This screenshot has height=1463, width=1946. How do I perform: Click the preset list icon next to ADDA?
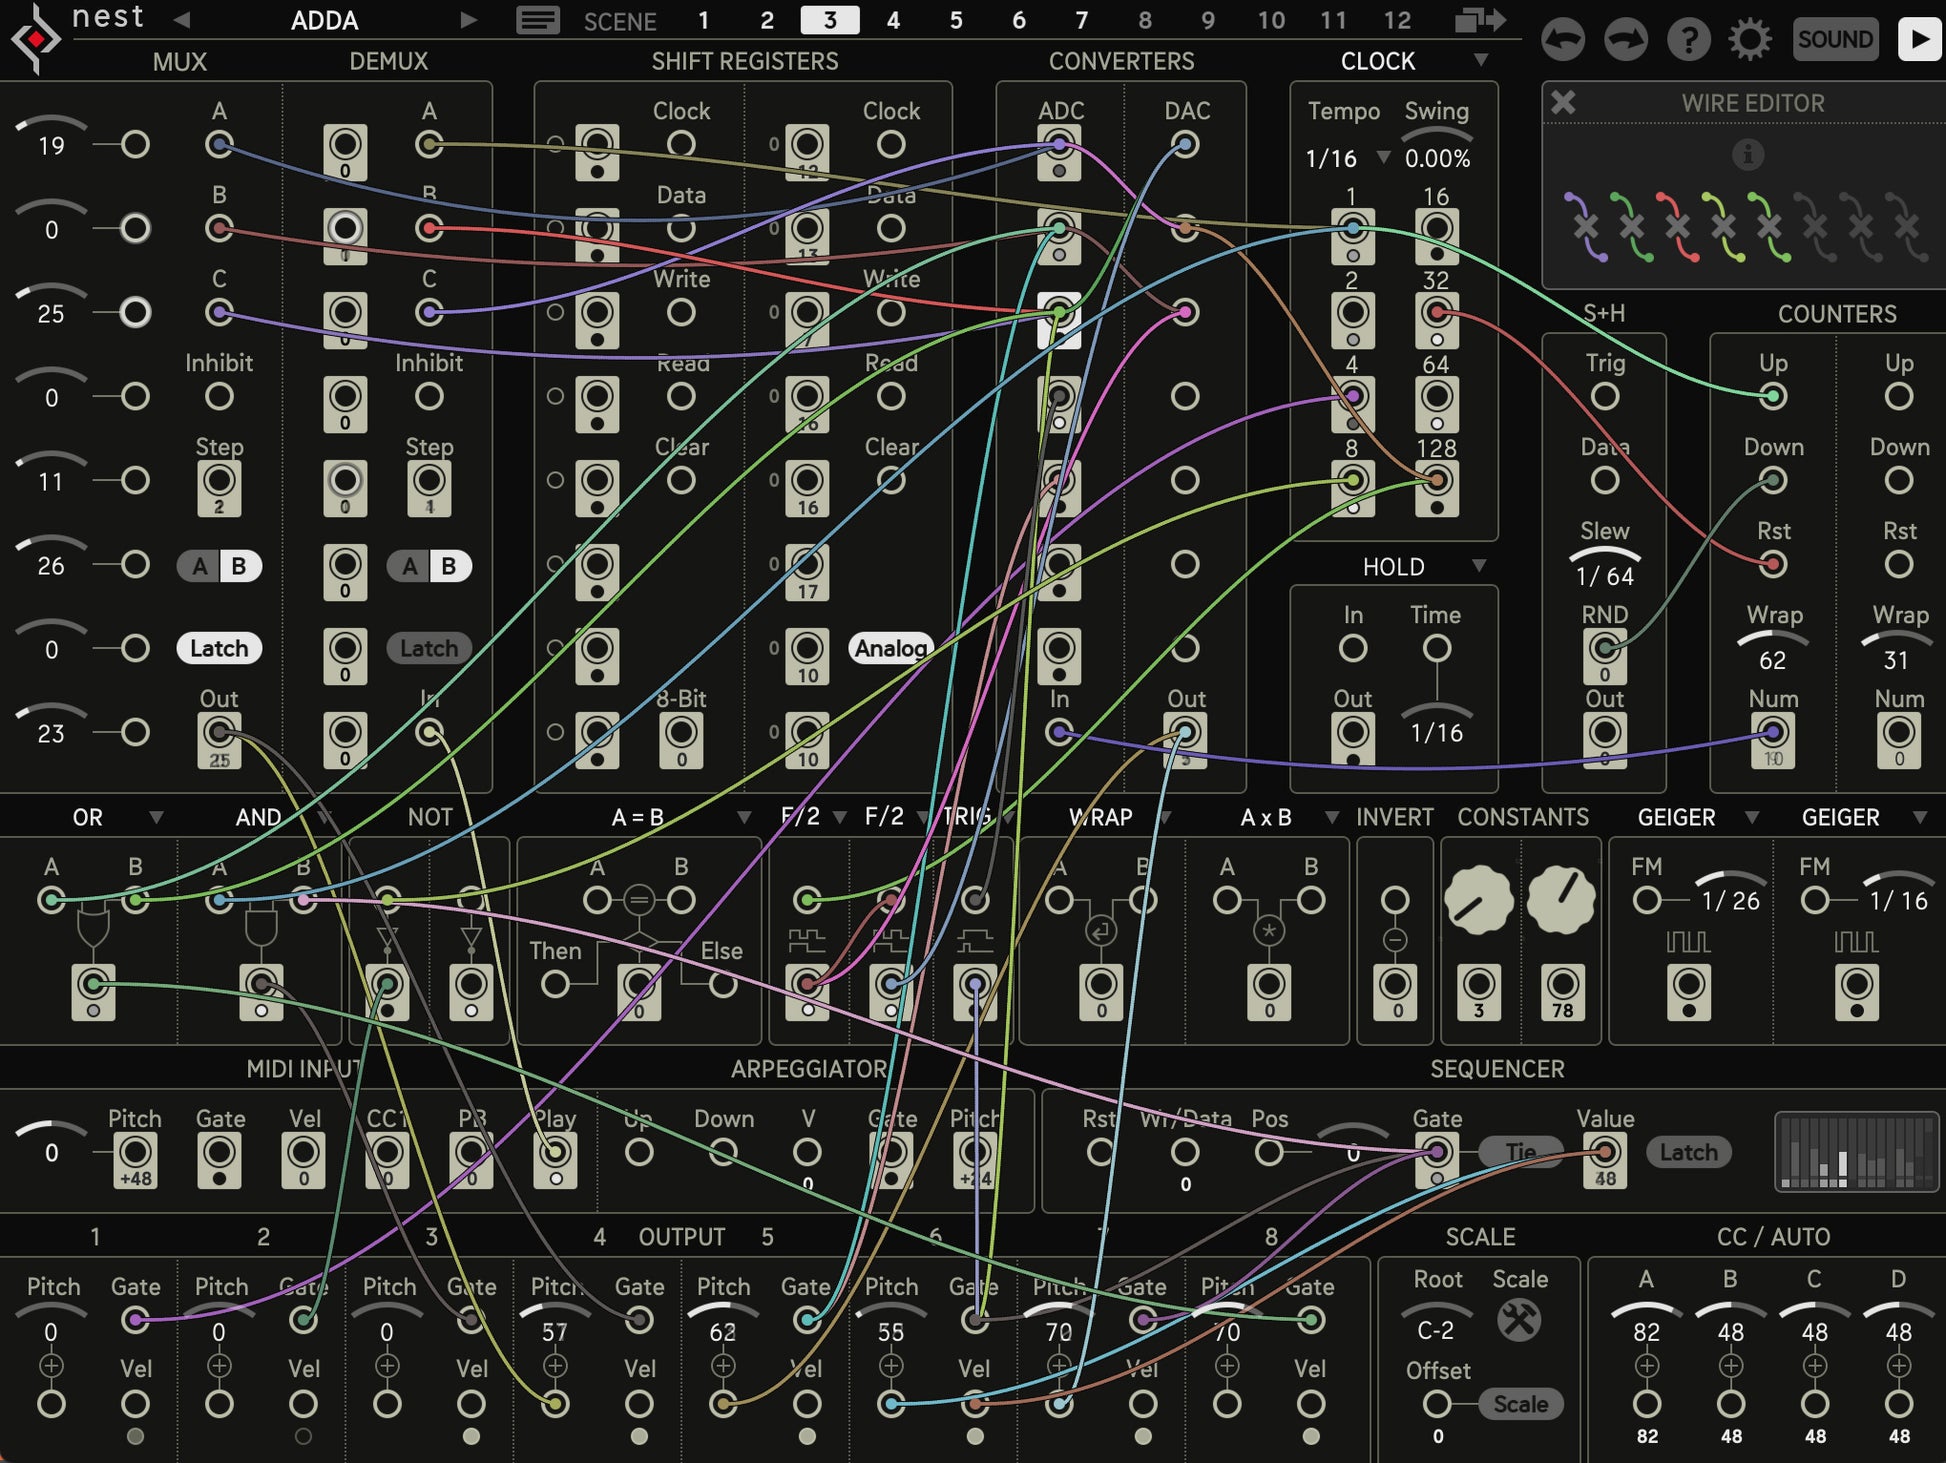[x=539, y=20]
